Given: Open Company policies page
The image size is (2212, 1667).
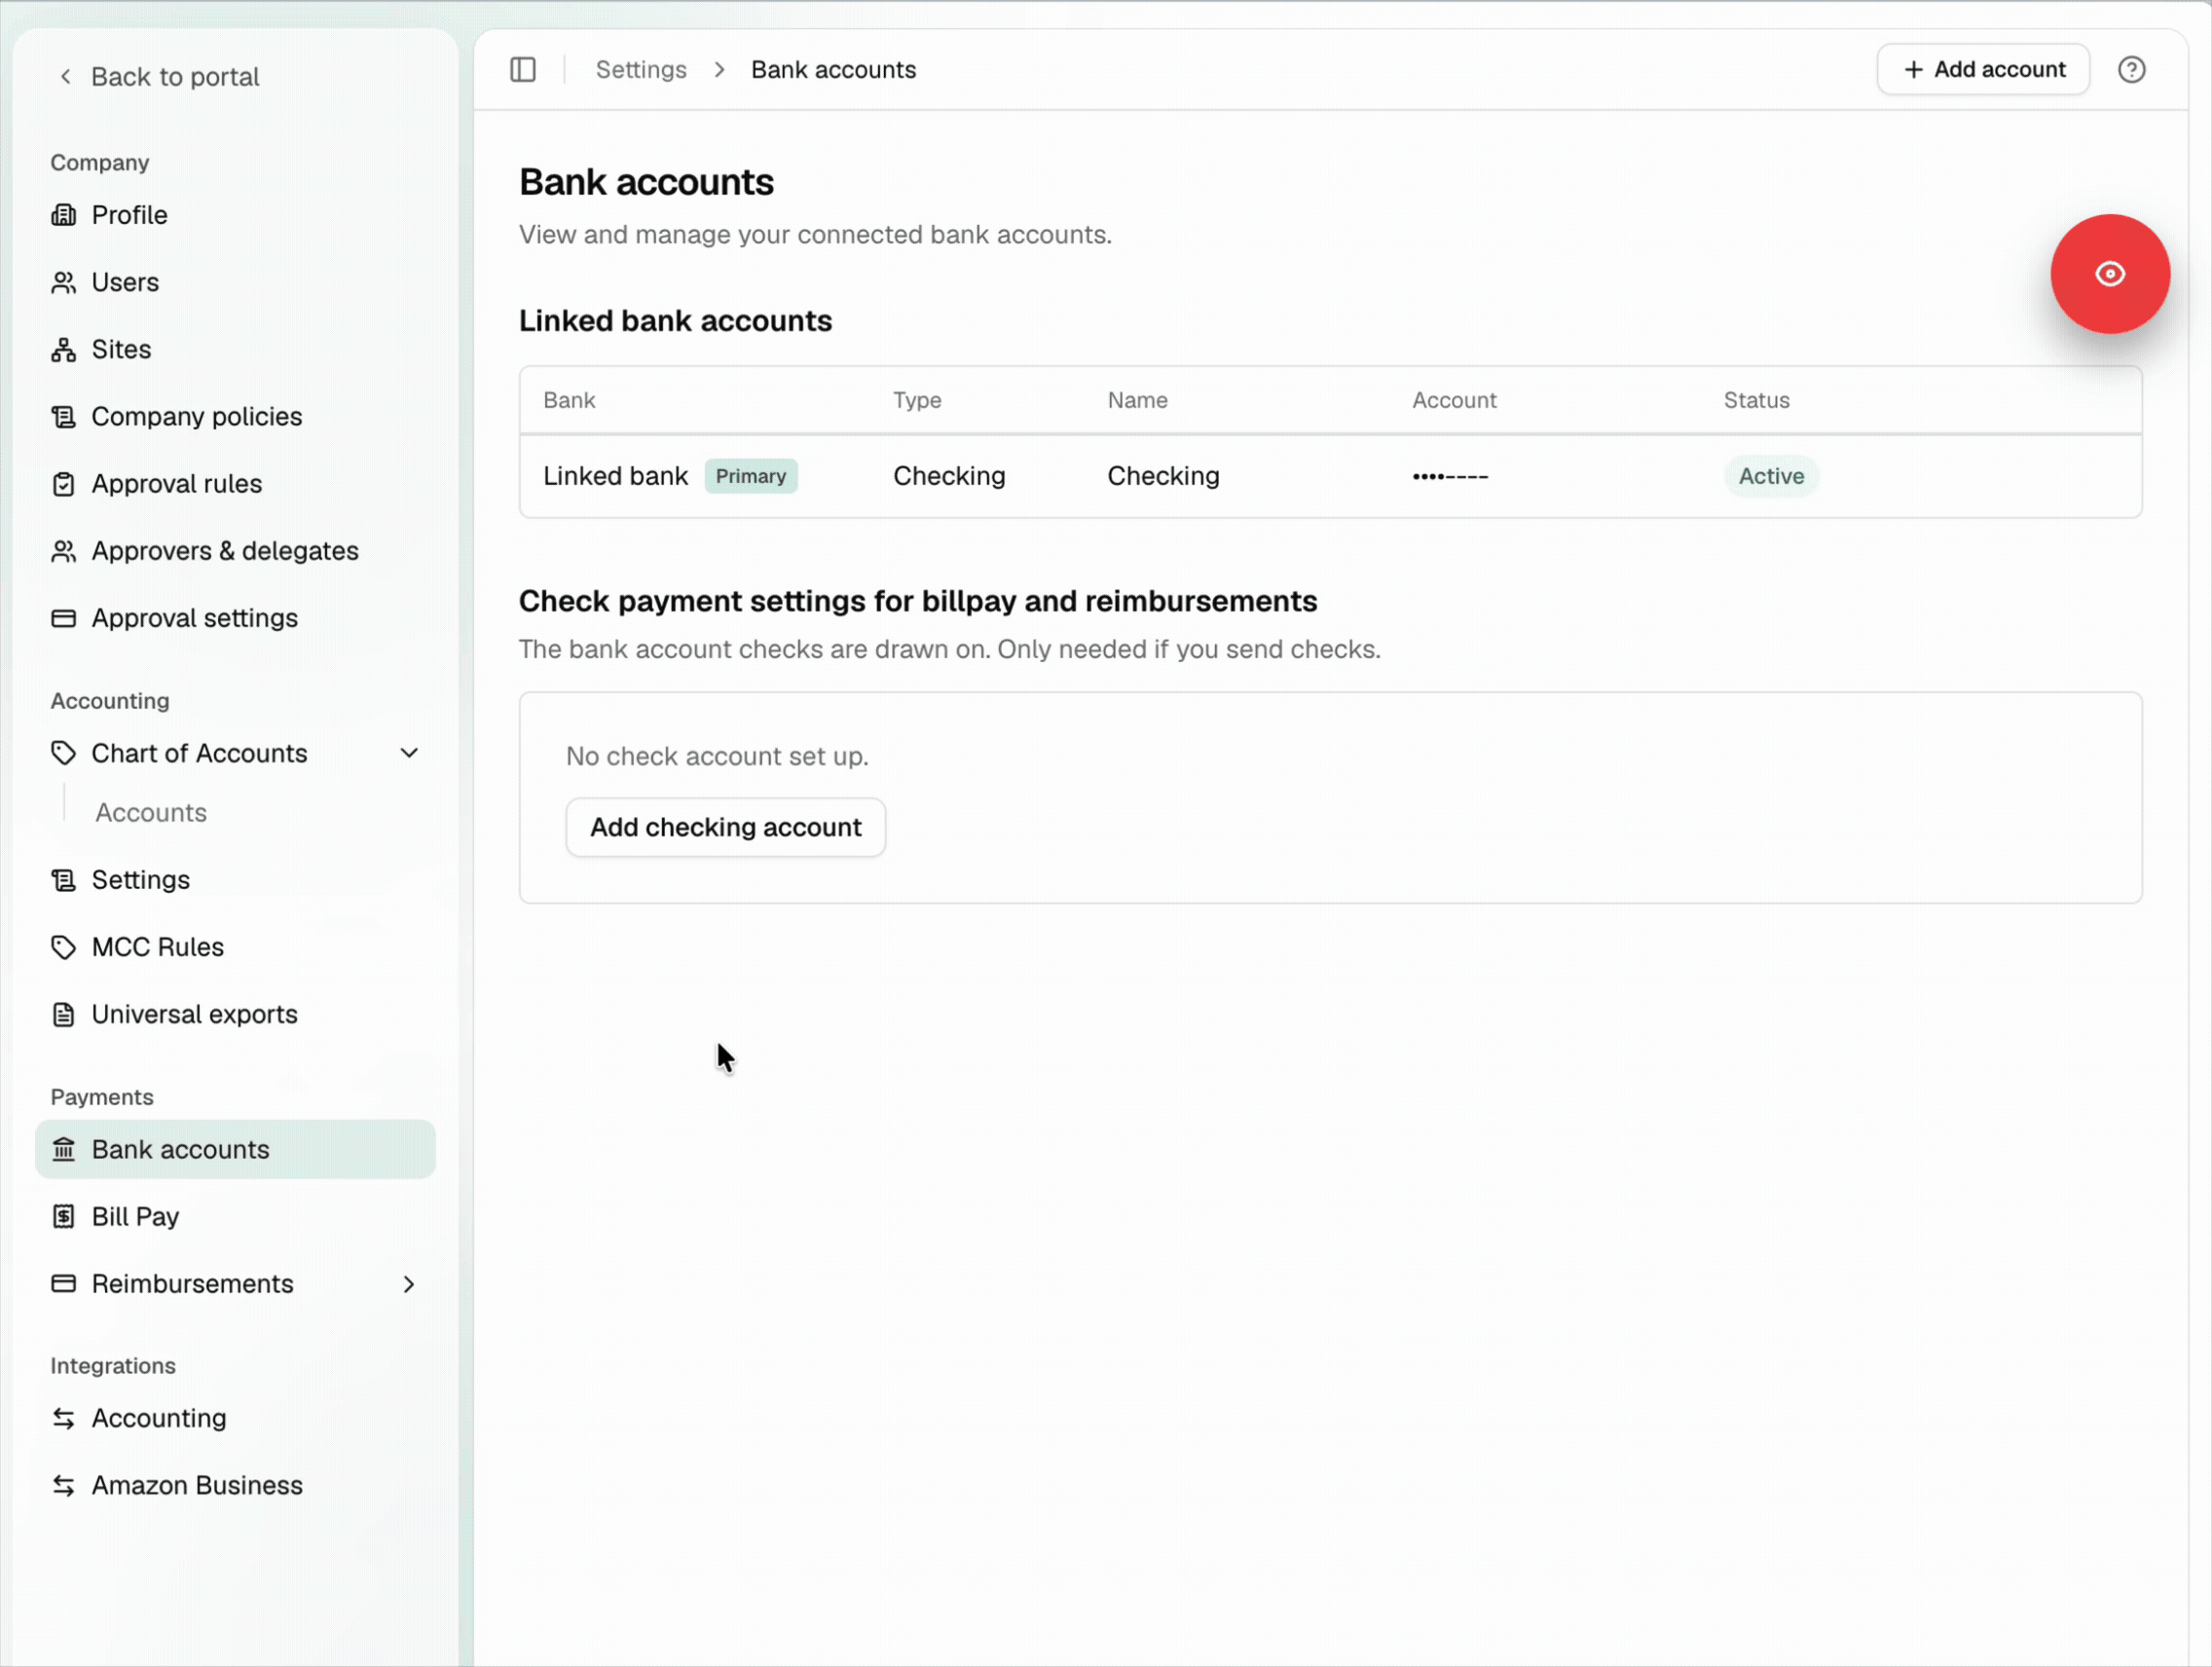Looking at the screenshot, I should (x=235, y=417).
